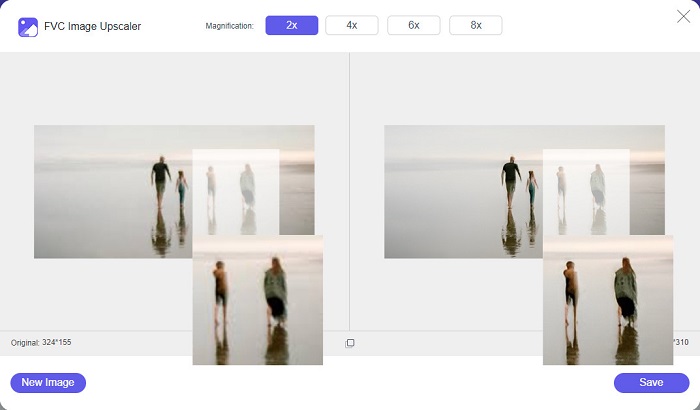Click the highlighted lens box on output image
The image size is (700, 410).
tap(586, 190)
